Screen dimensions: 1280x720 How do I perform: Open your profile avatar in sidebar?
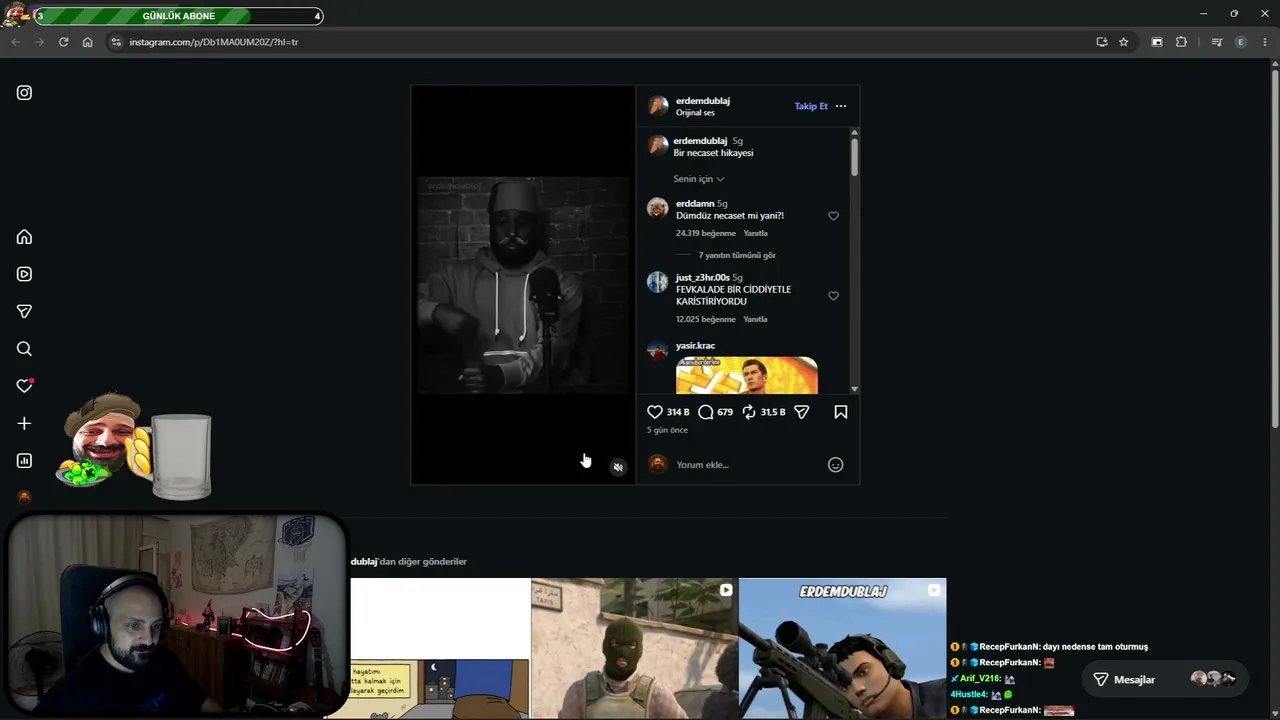[24, 497]
